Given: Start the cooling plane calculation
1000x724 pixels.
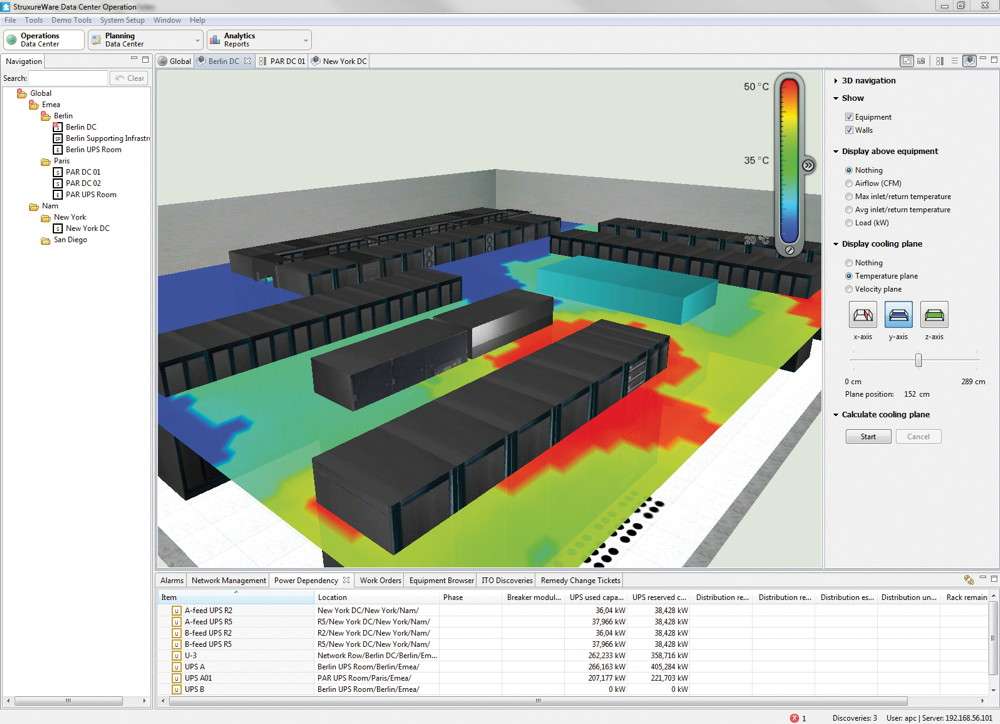Looking at the screenshot, I should coord(868,436).
